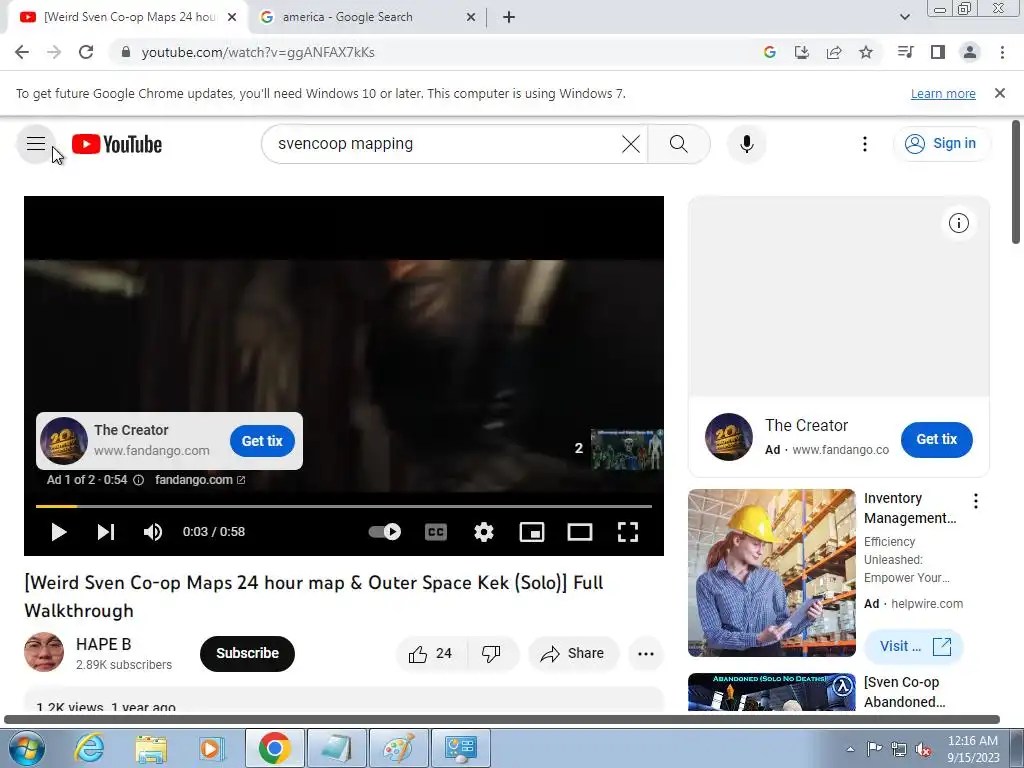Click Learn more about Chrome updates

click(x=943, y=93)
